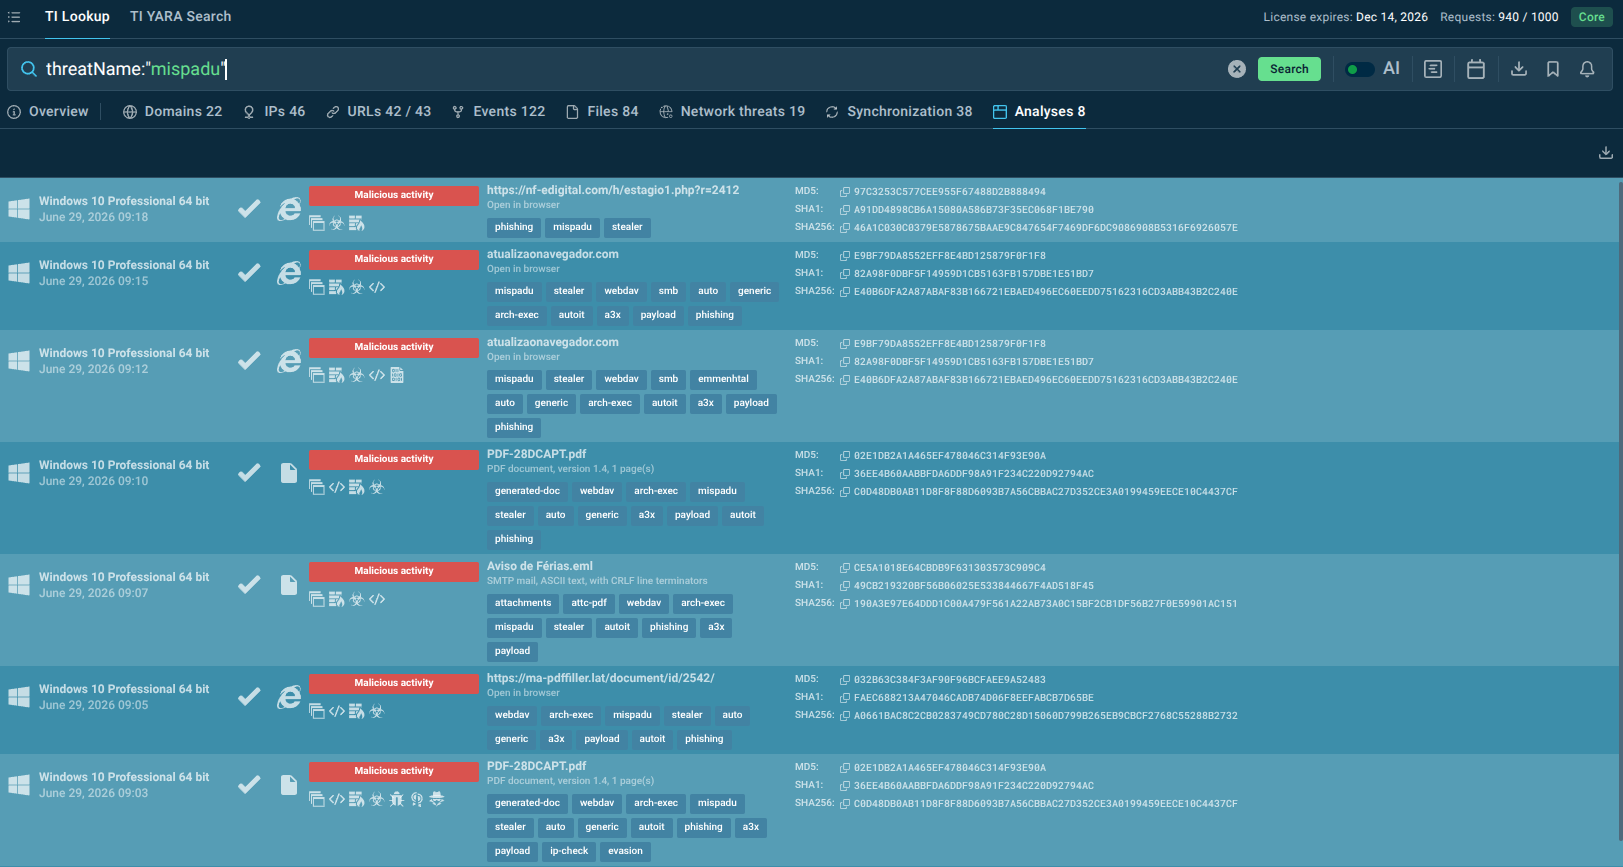Toggle the AI search switch
1623x867 pixels.
(1359, 69)
